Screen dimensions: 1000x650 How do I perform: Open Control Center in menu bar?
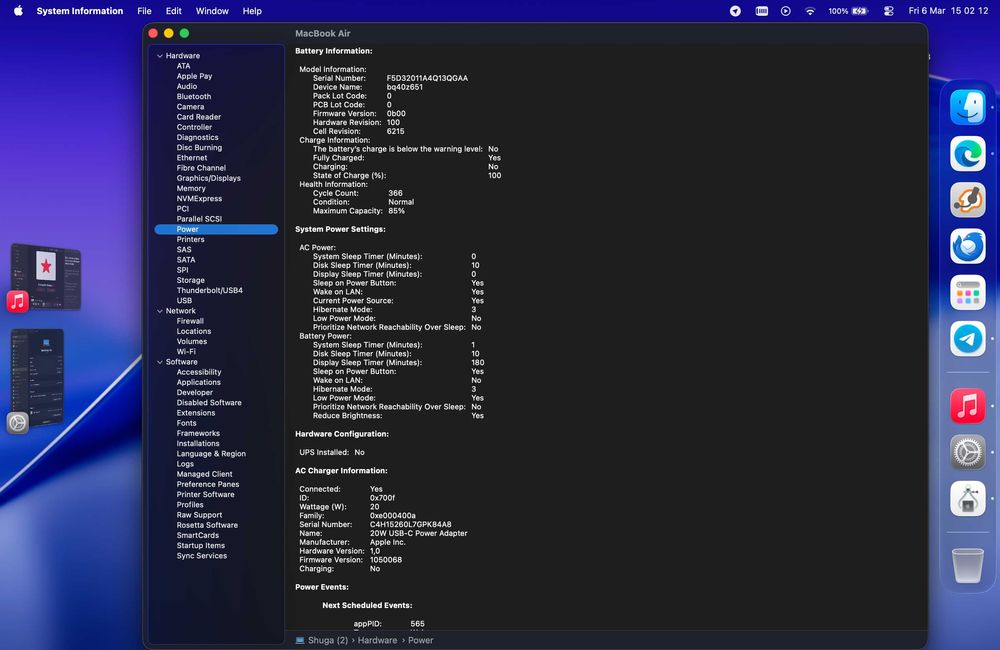[888, 11]
